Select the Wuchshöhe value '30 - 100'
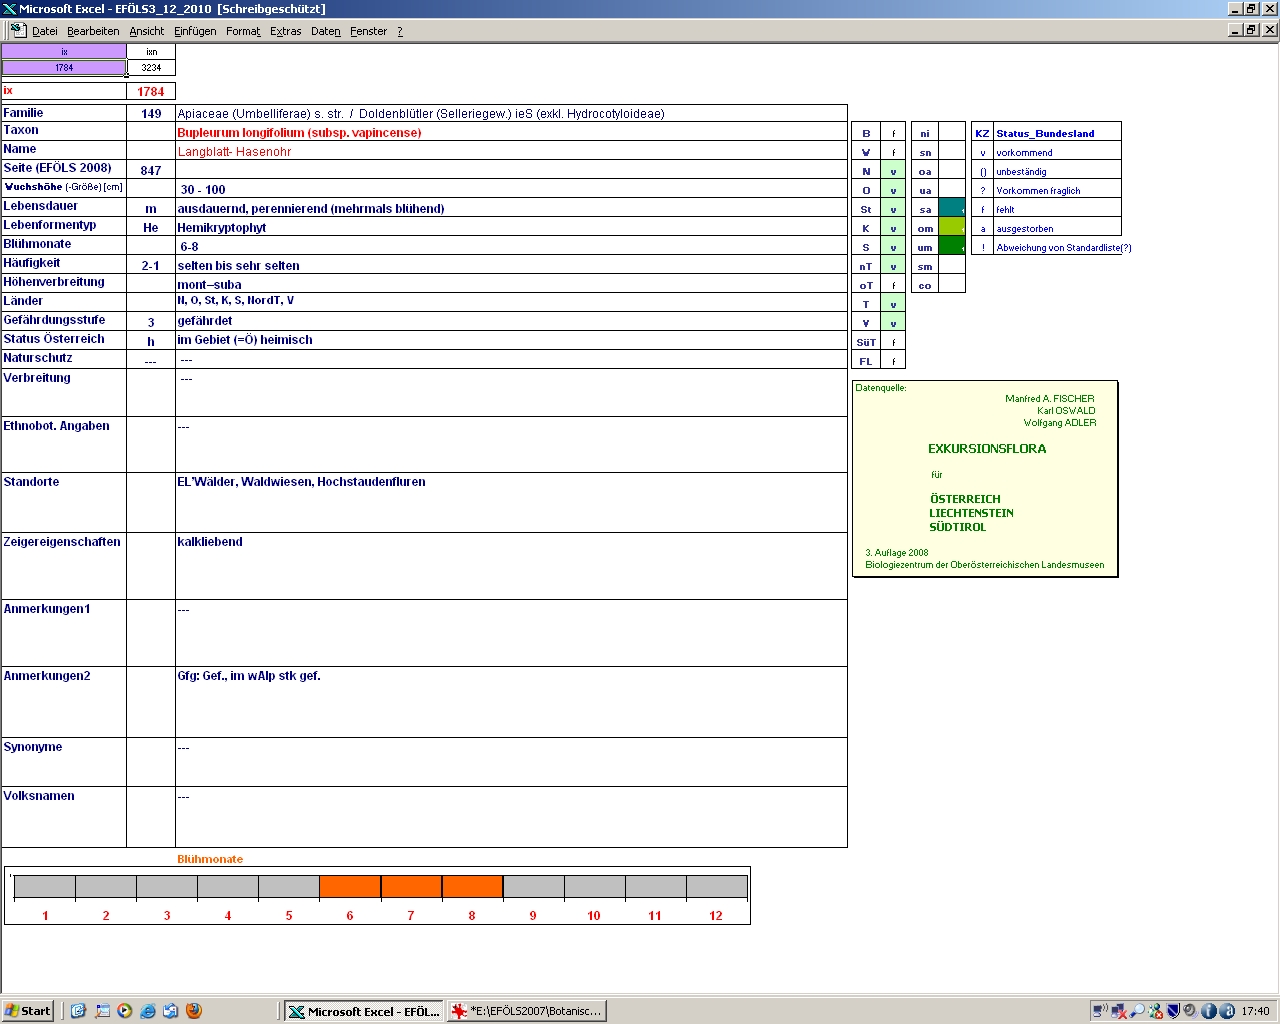This screenshot has height=1024, width=1280. 511,189
